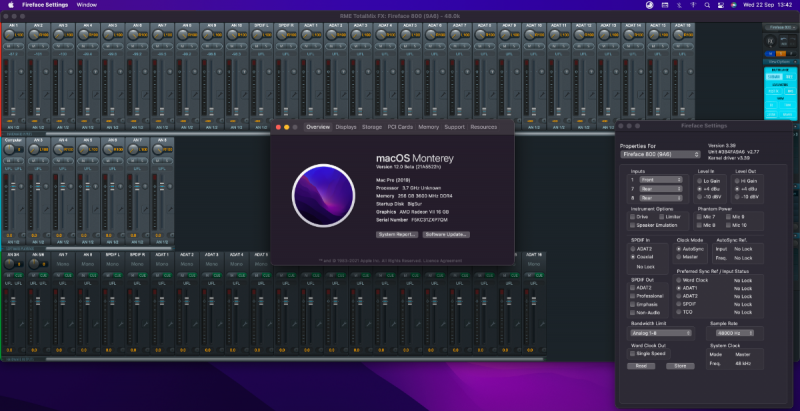Click the System Report button
Viewport: 800px width, 411px height.
coord(397,233)
